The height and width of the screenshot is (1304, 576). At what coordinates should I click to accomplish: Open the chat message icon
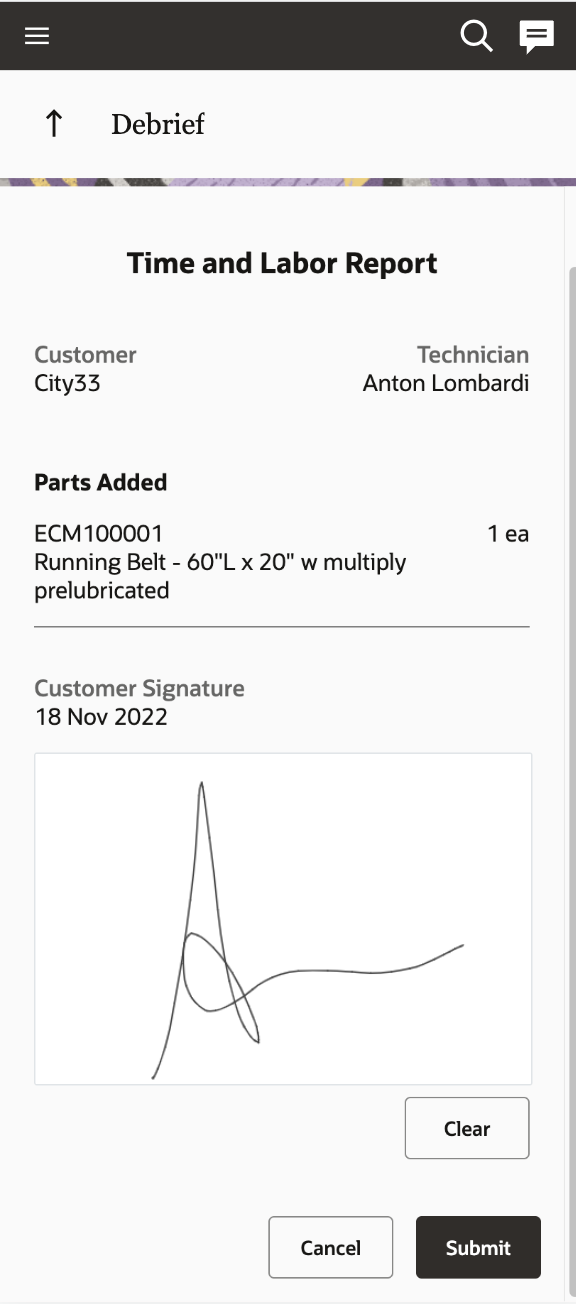(537, 37)
